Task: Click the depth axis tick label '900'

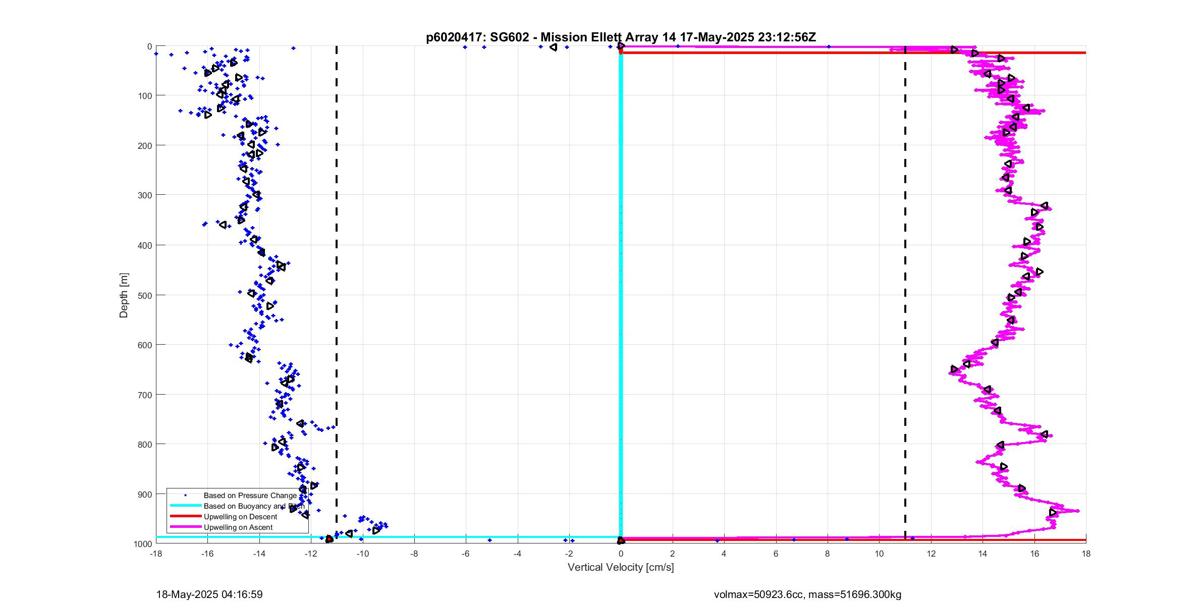Action: click(144, 494)
